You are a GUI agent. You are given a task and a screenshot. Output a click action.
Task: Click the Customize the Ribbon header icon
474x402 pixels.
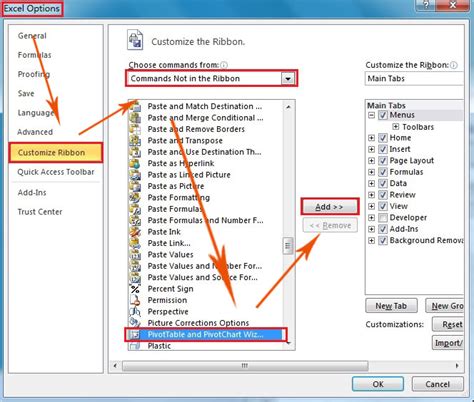(135, 40)
